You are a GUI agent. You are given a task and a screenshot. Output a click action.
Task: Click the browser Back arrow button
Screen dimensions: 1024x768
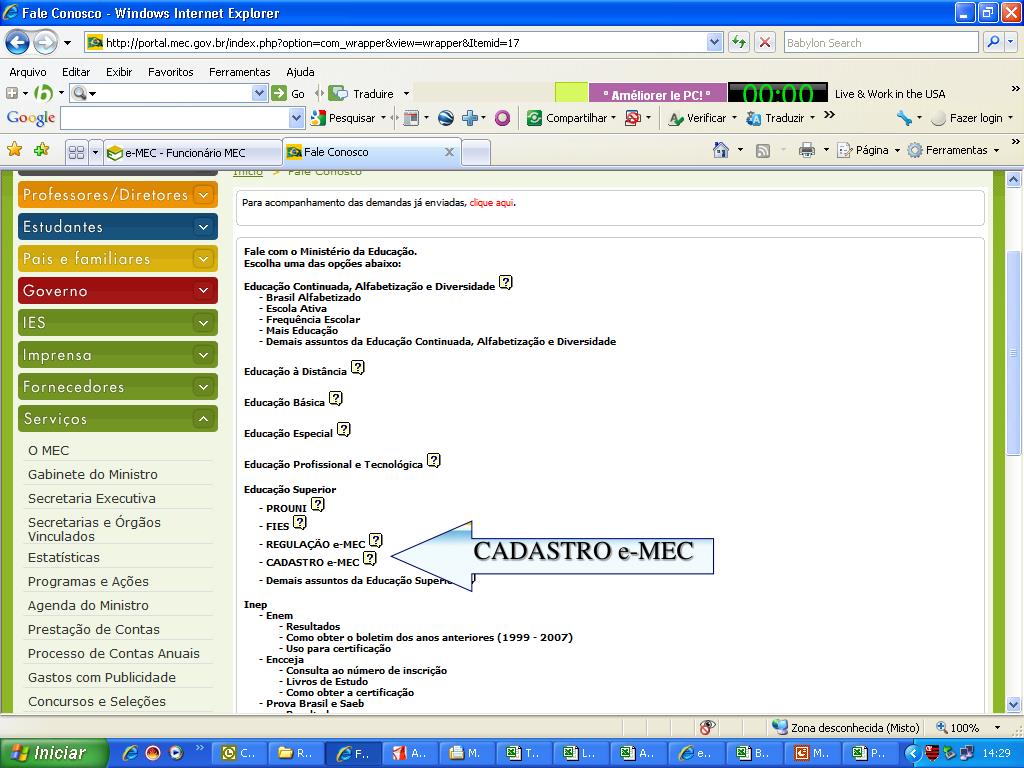point(18,43)
